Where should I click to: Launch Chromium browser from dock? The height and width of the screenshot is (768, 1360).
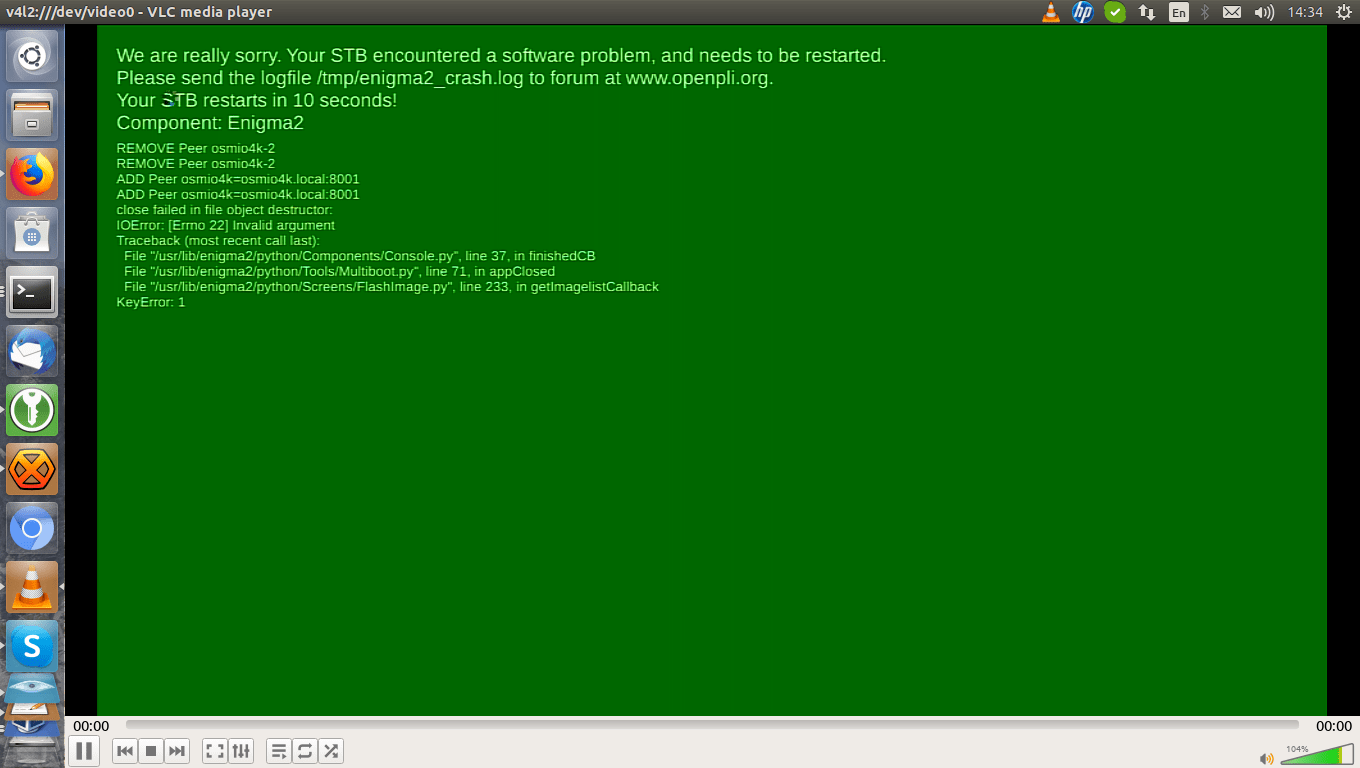tap(32, 528)
